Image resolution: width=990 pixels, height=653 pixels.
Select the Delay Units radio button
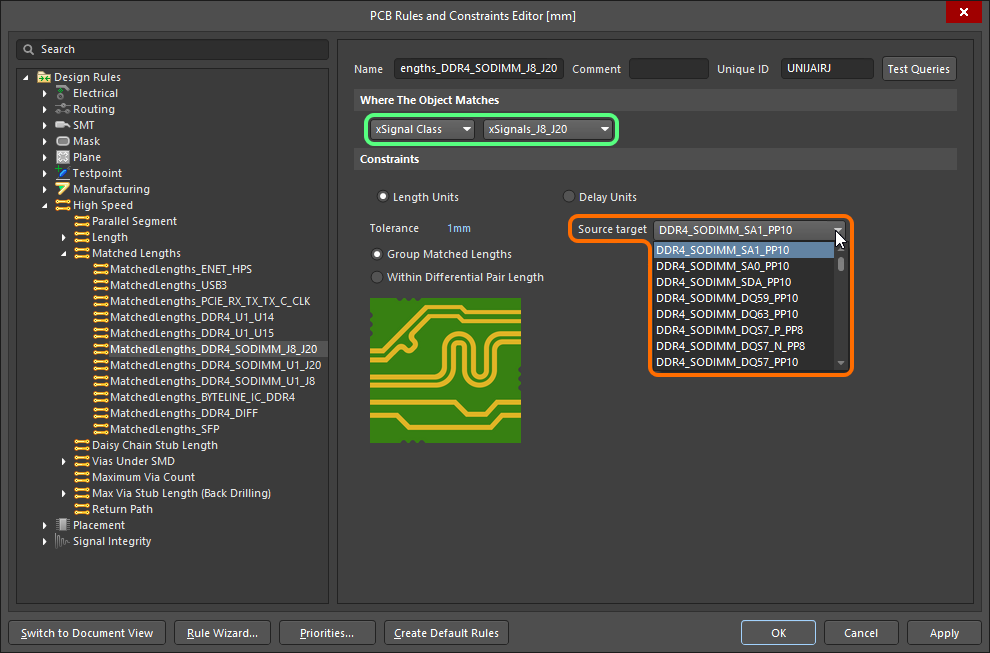pos(570,197)
